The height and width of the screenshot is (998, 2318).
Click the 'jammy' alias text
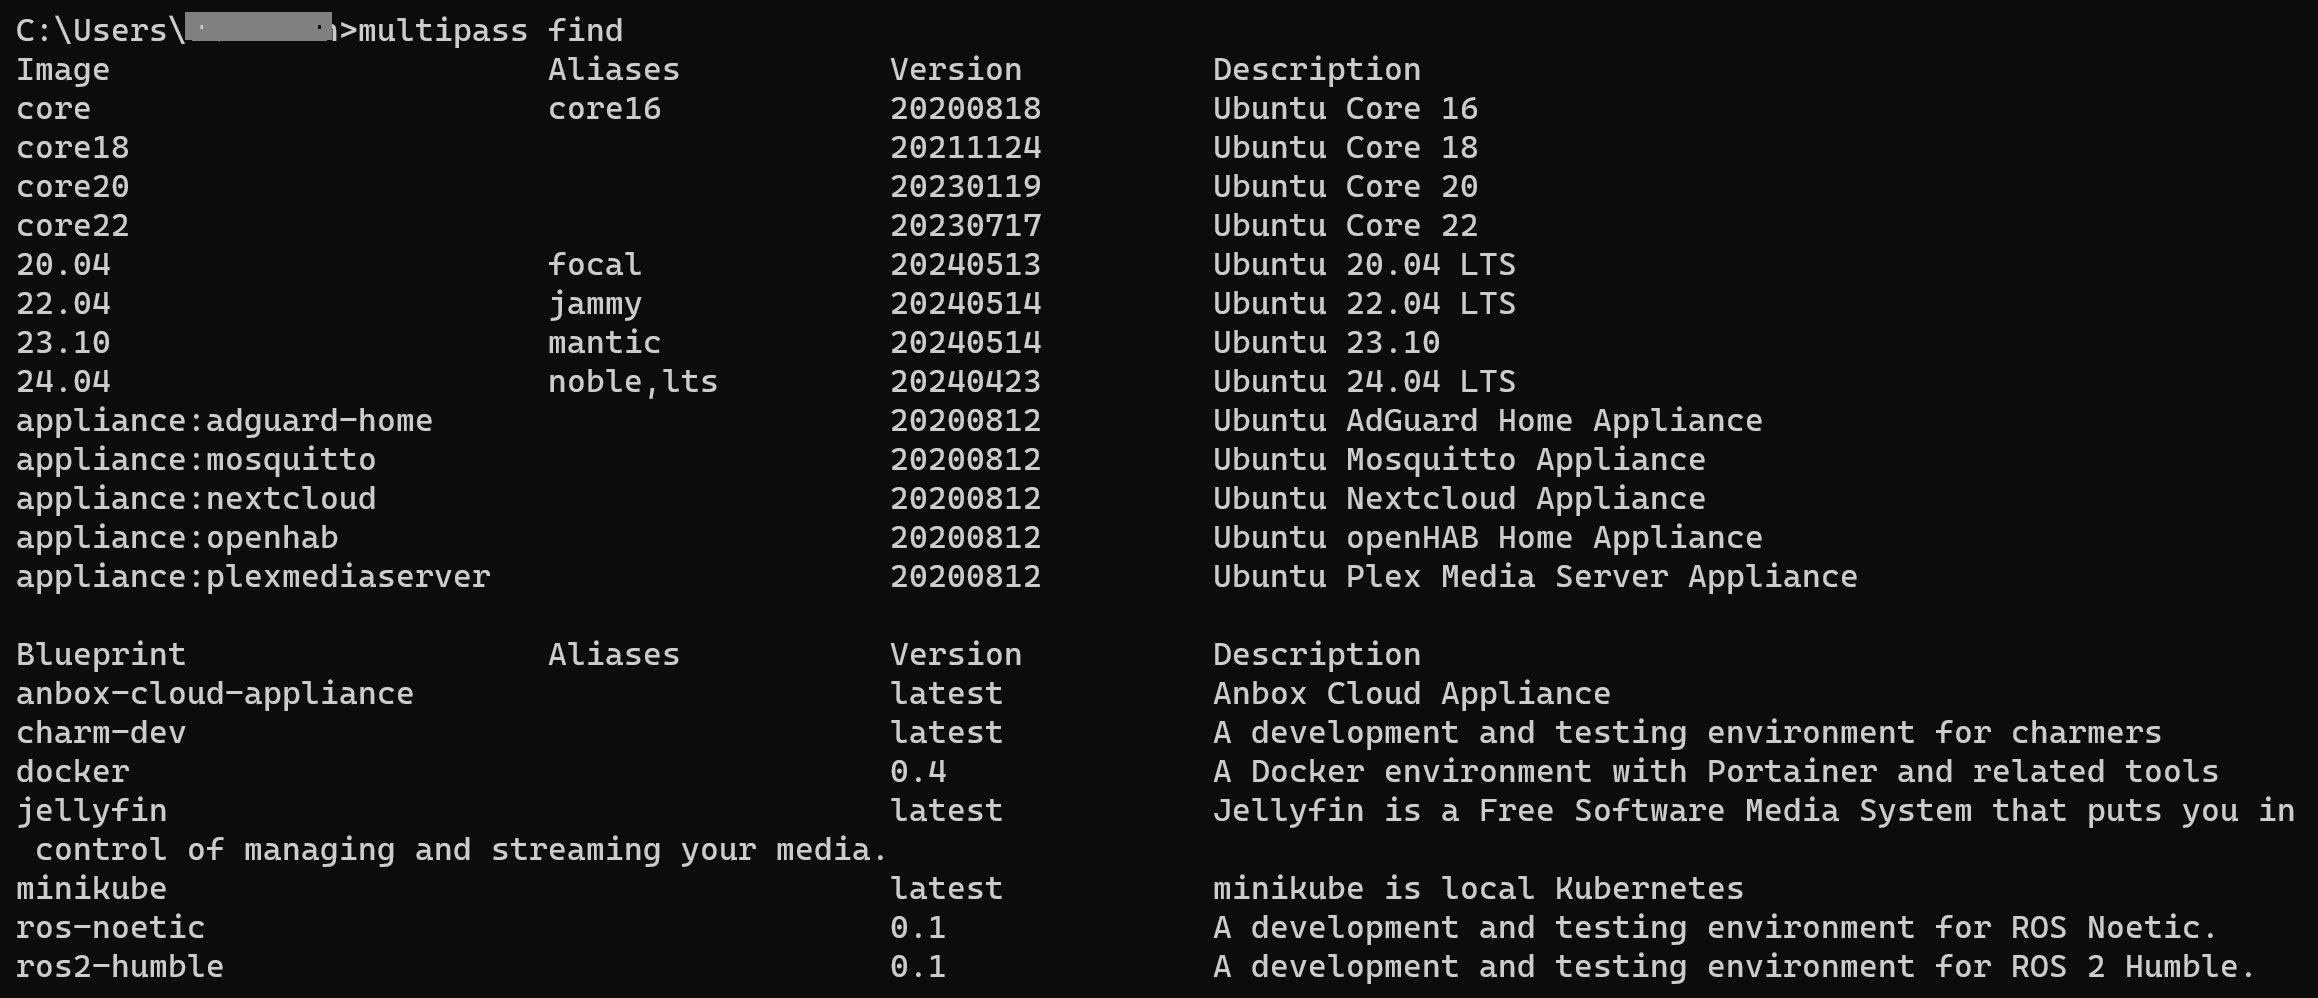click(594, 304)
